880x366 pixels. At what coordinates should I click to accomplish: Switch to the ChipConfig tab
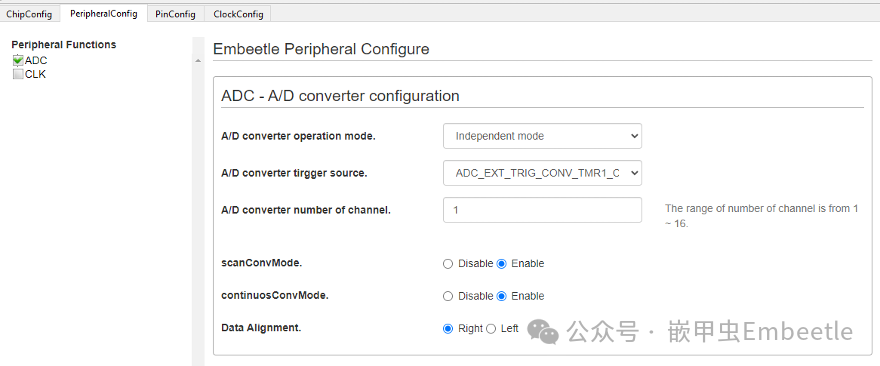(29, 14)
